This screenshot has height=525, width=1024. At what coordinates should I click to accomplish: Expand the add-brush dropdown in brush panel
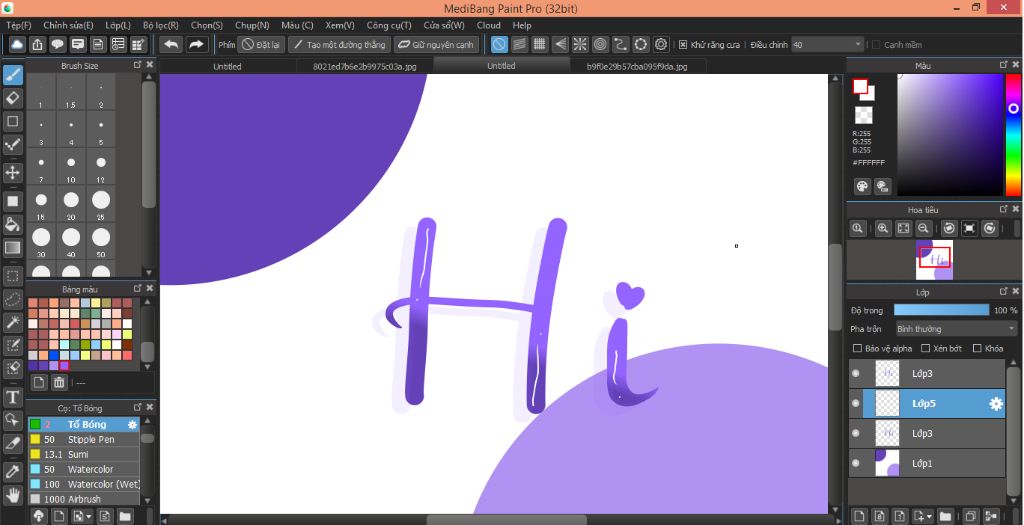click(88, 516)
